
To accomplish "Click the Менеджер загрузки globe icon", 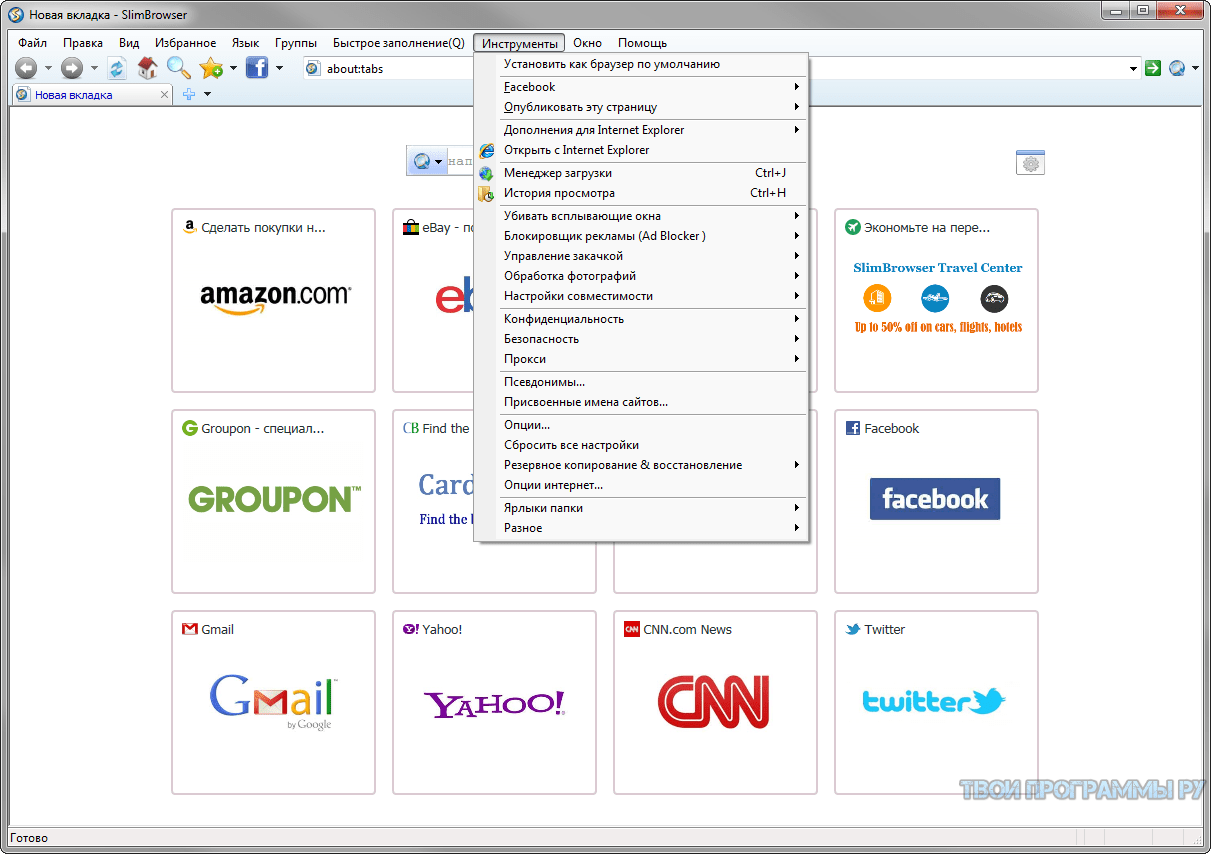I will point(486,173).
